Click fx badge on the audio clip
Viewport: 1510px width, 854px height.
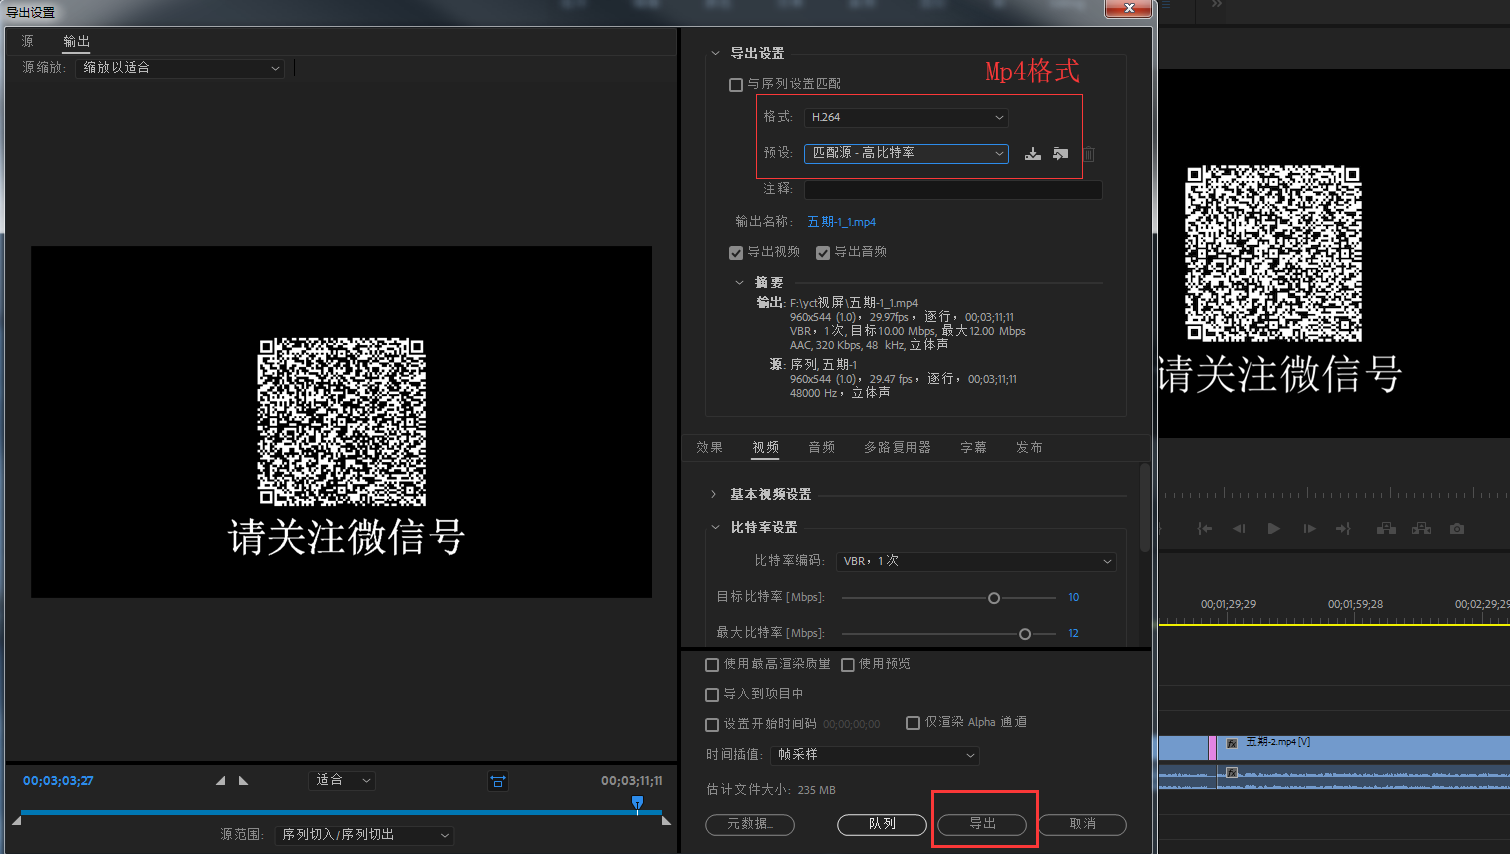click(x=1232, y=773)
